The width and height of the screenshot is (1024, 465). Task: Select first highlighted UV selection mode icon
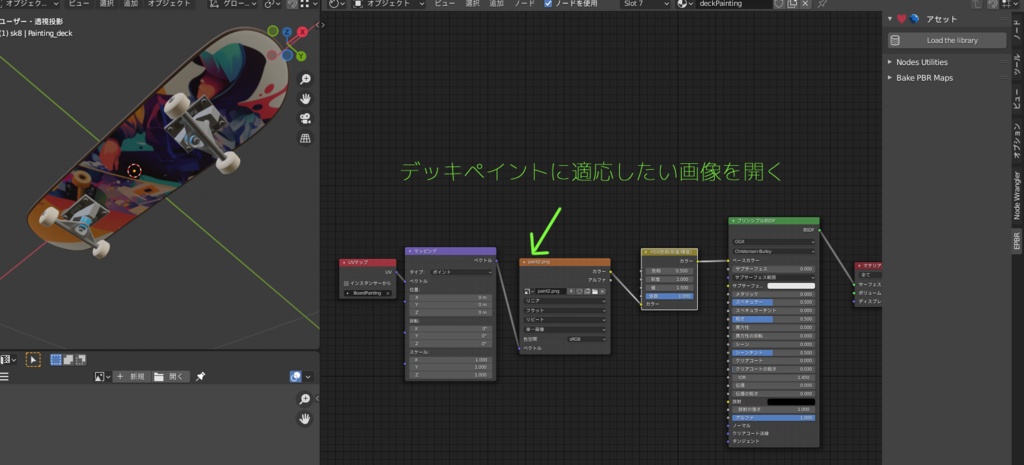click(56, 359)
